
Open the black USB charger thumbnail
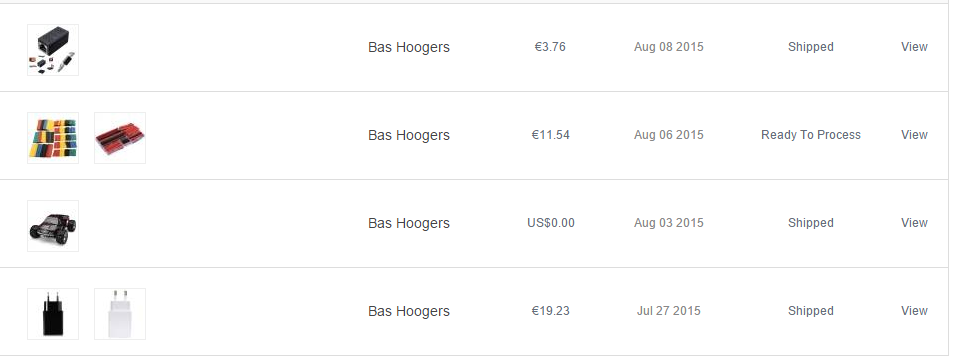pyautogui.click(x=53, y=314)
